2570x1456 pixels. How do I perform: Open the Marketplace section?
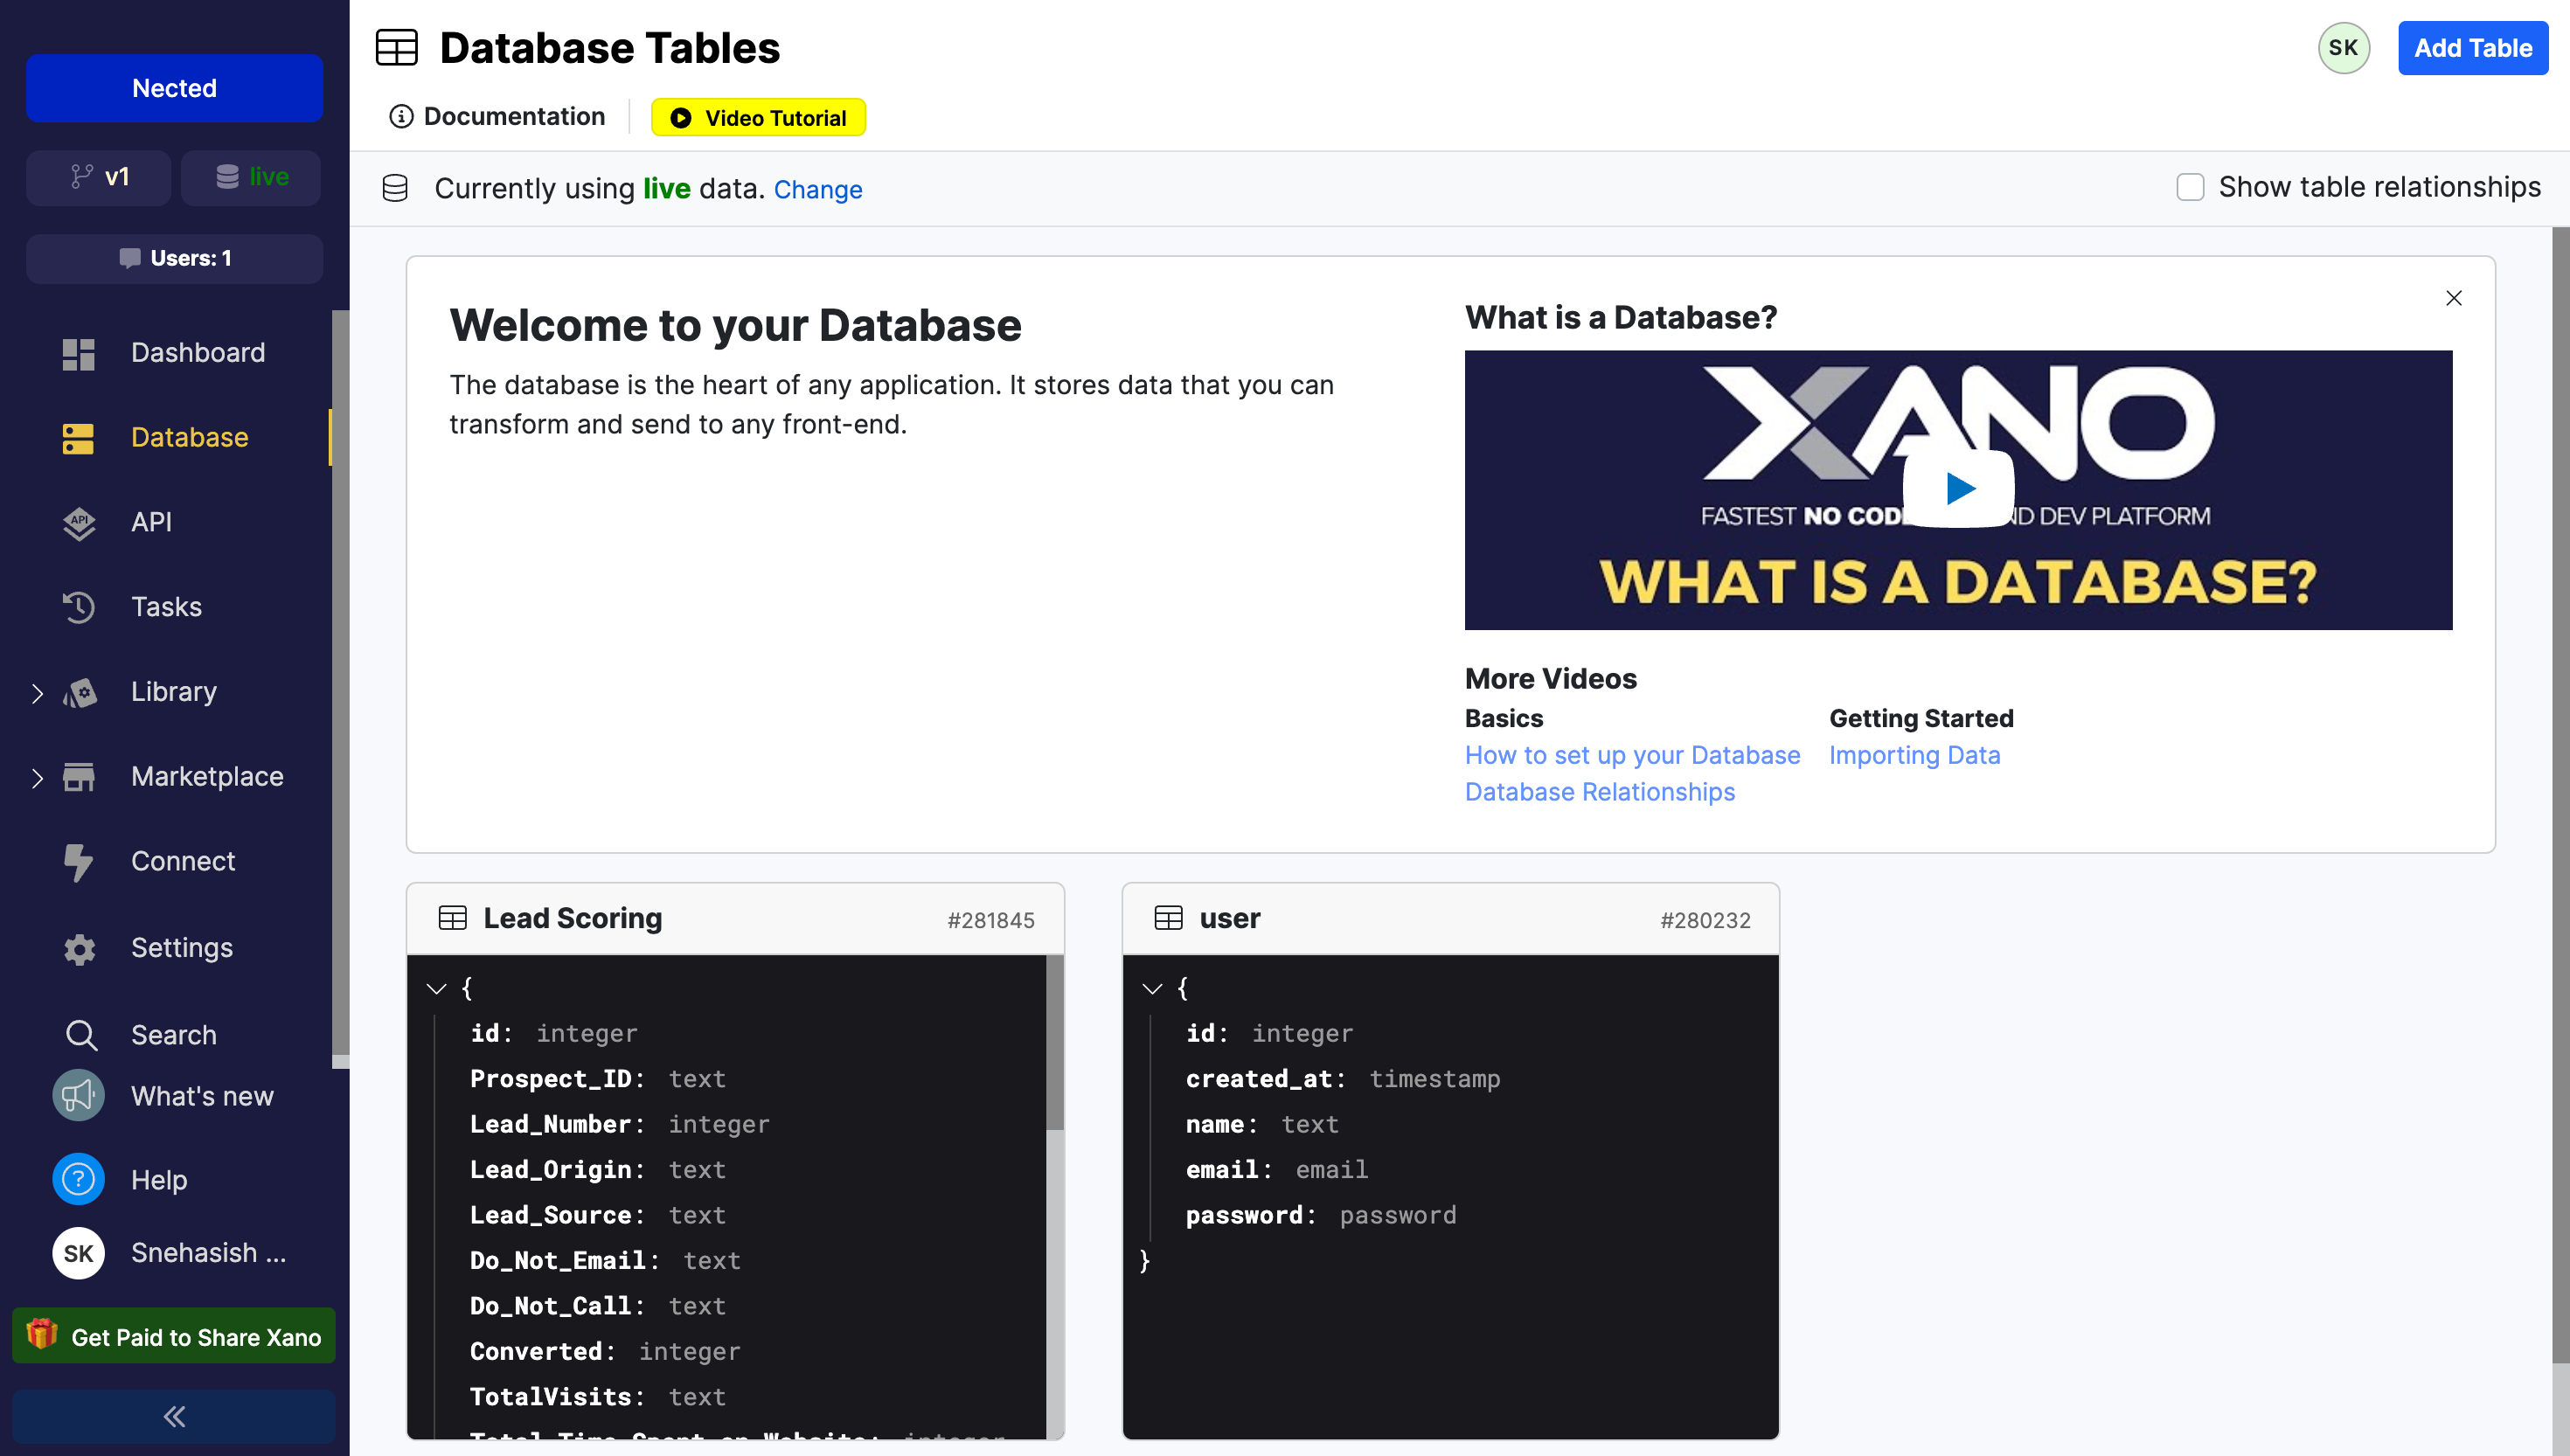206,776
